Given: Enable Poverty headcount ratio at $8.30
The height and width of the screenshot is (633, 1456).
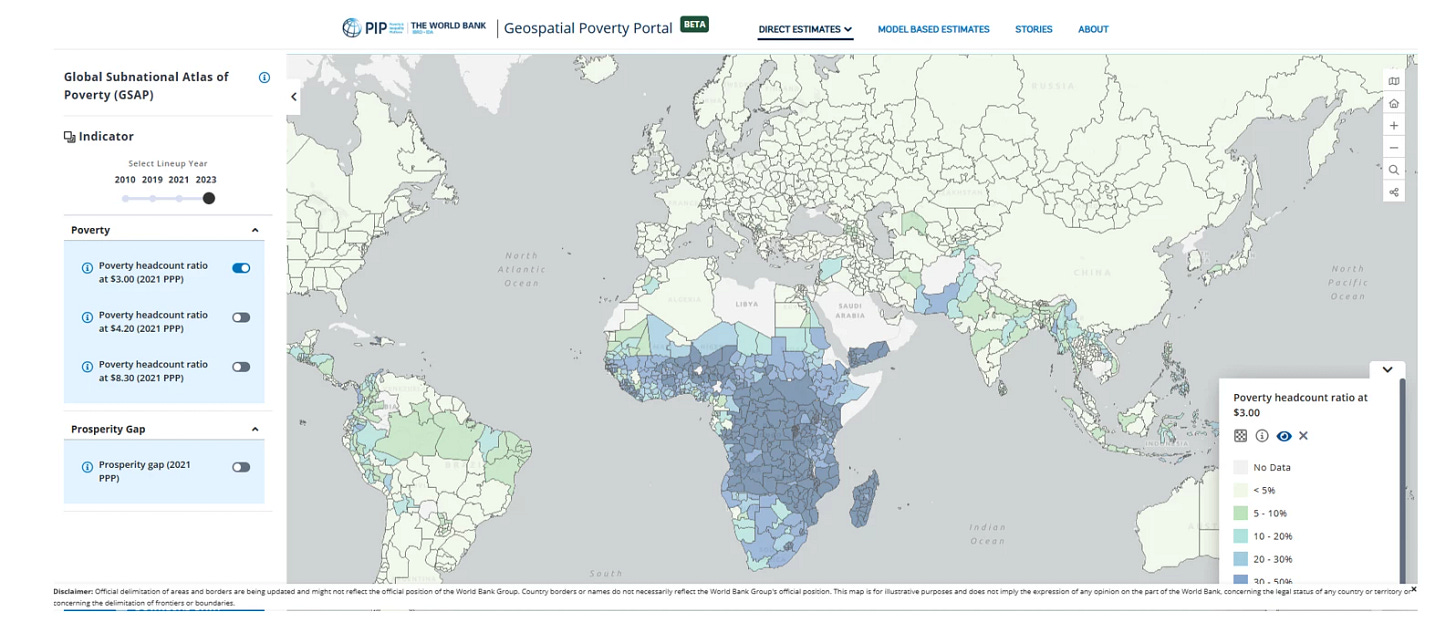Looking at the screenshot, I should (x=241, y=367).
